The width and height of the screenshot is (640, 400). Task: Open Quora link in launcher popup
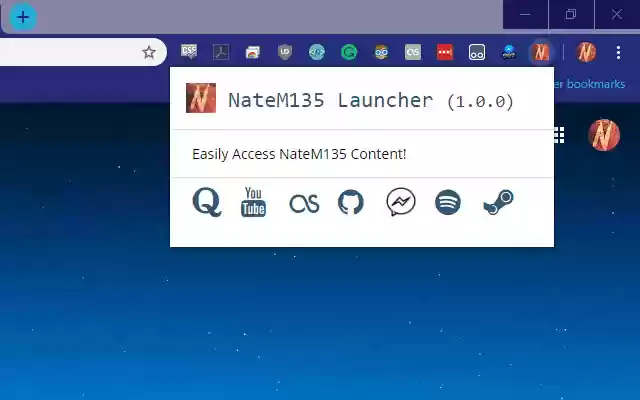click(x=207, y=202)
